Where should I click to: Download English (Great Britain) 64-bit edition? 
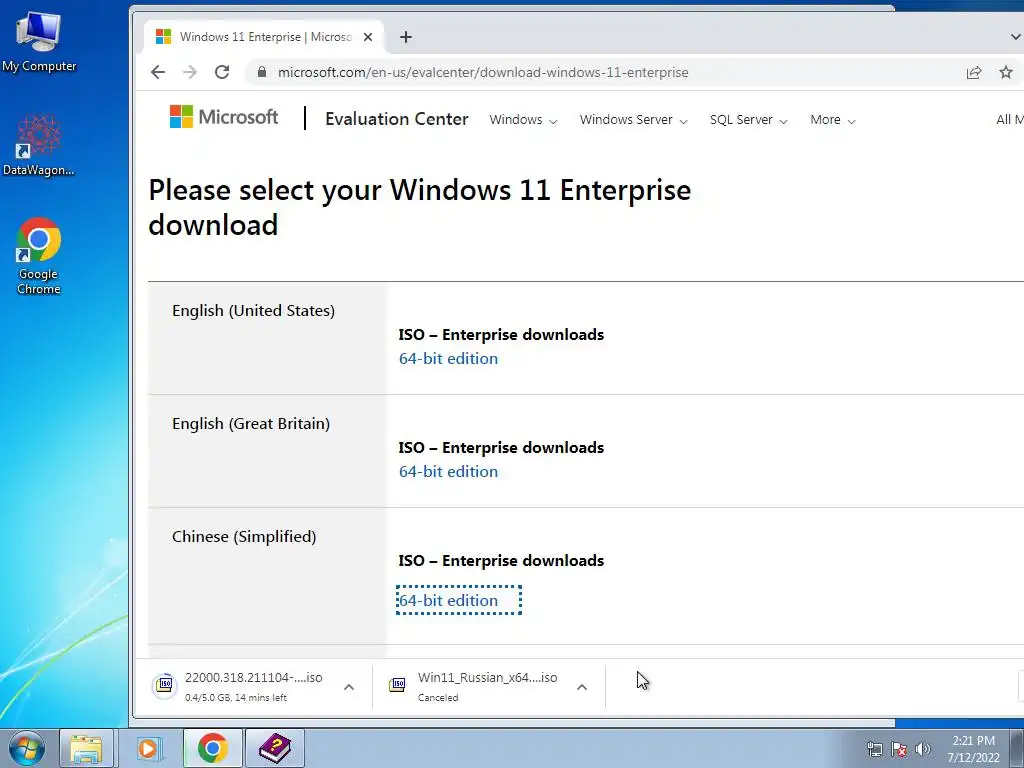click(x=448, y=472)
